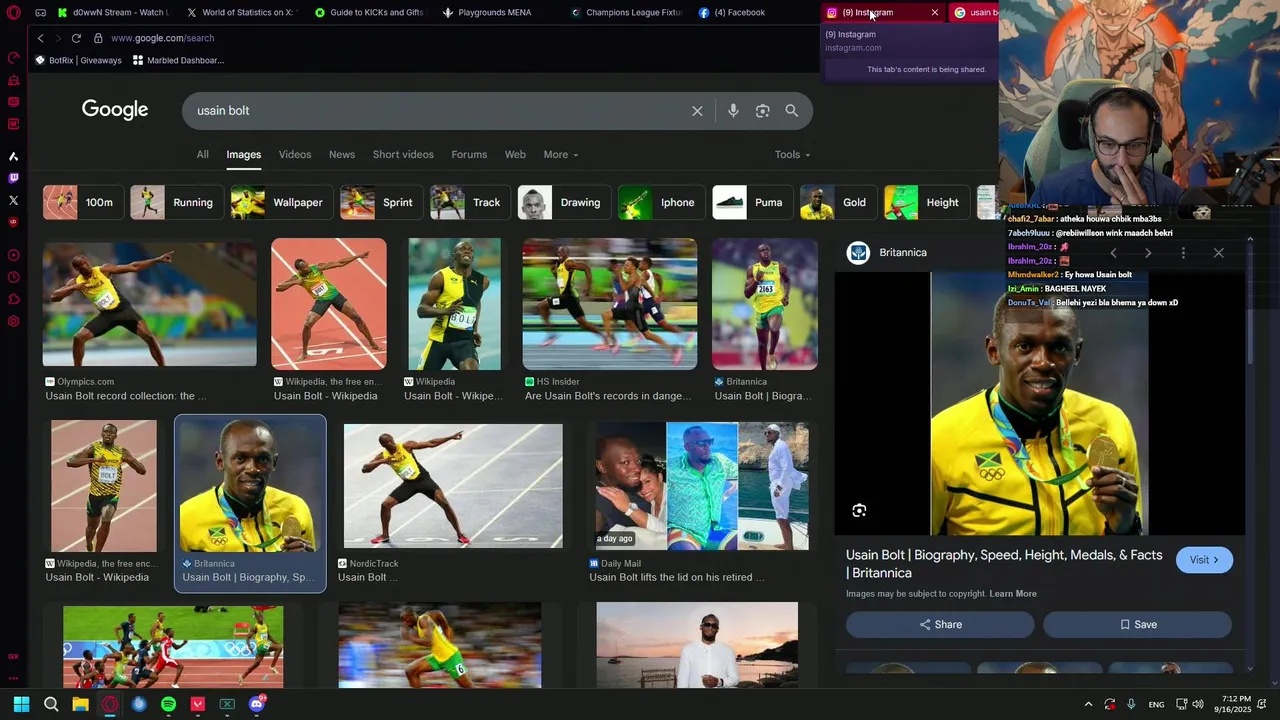Open volume control in system tray

pyautogui.click(x=1198, y=705)
